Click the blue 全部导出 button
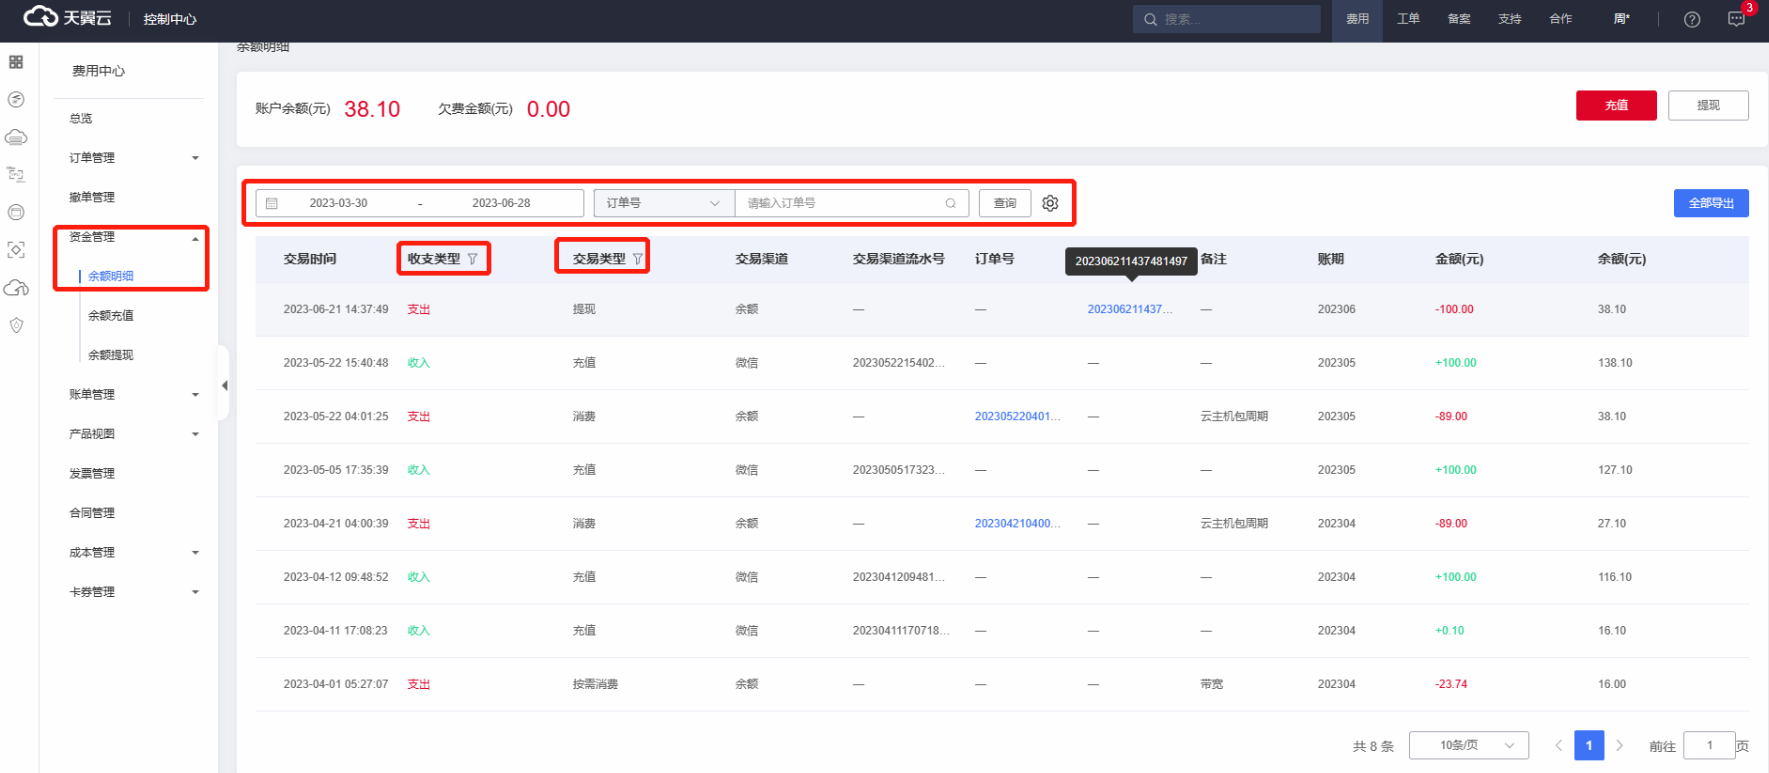 (1710, 203)
